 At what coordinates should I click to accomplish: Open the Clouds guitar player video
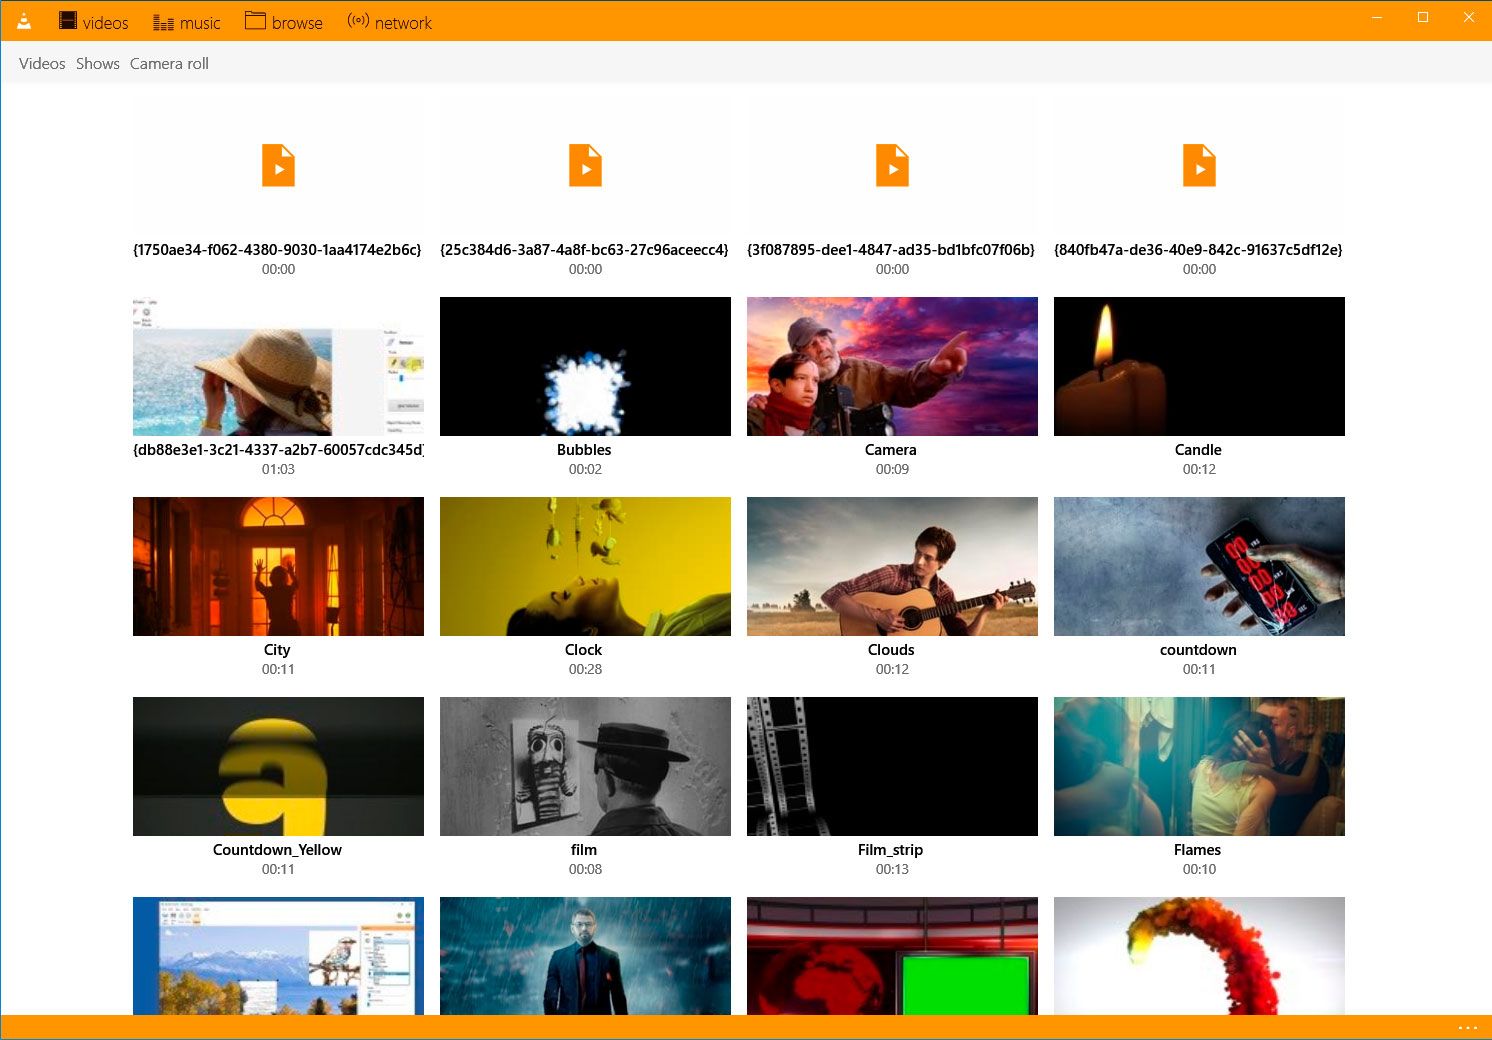892,566
